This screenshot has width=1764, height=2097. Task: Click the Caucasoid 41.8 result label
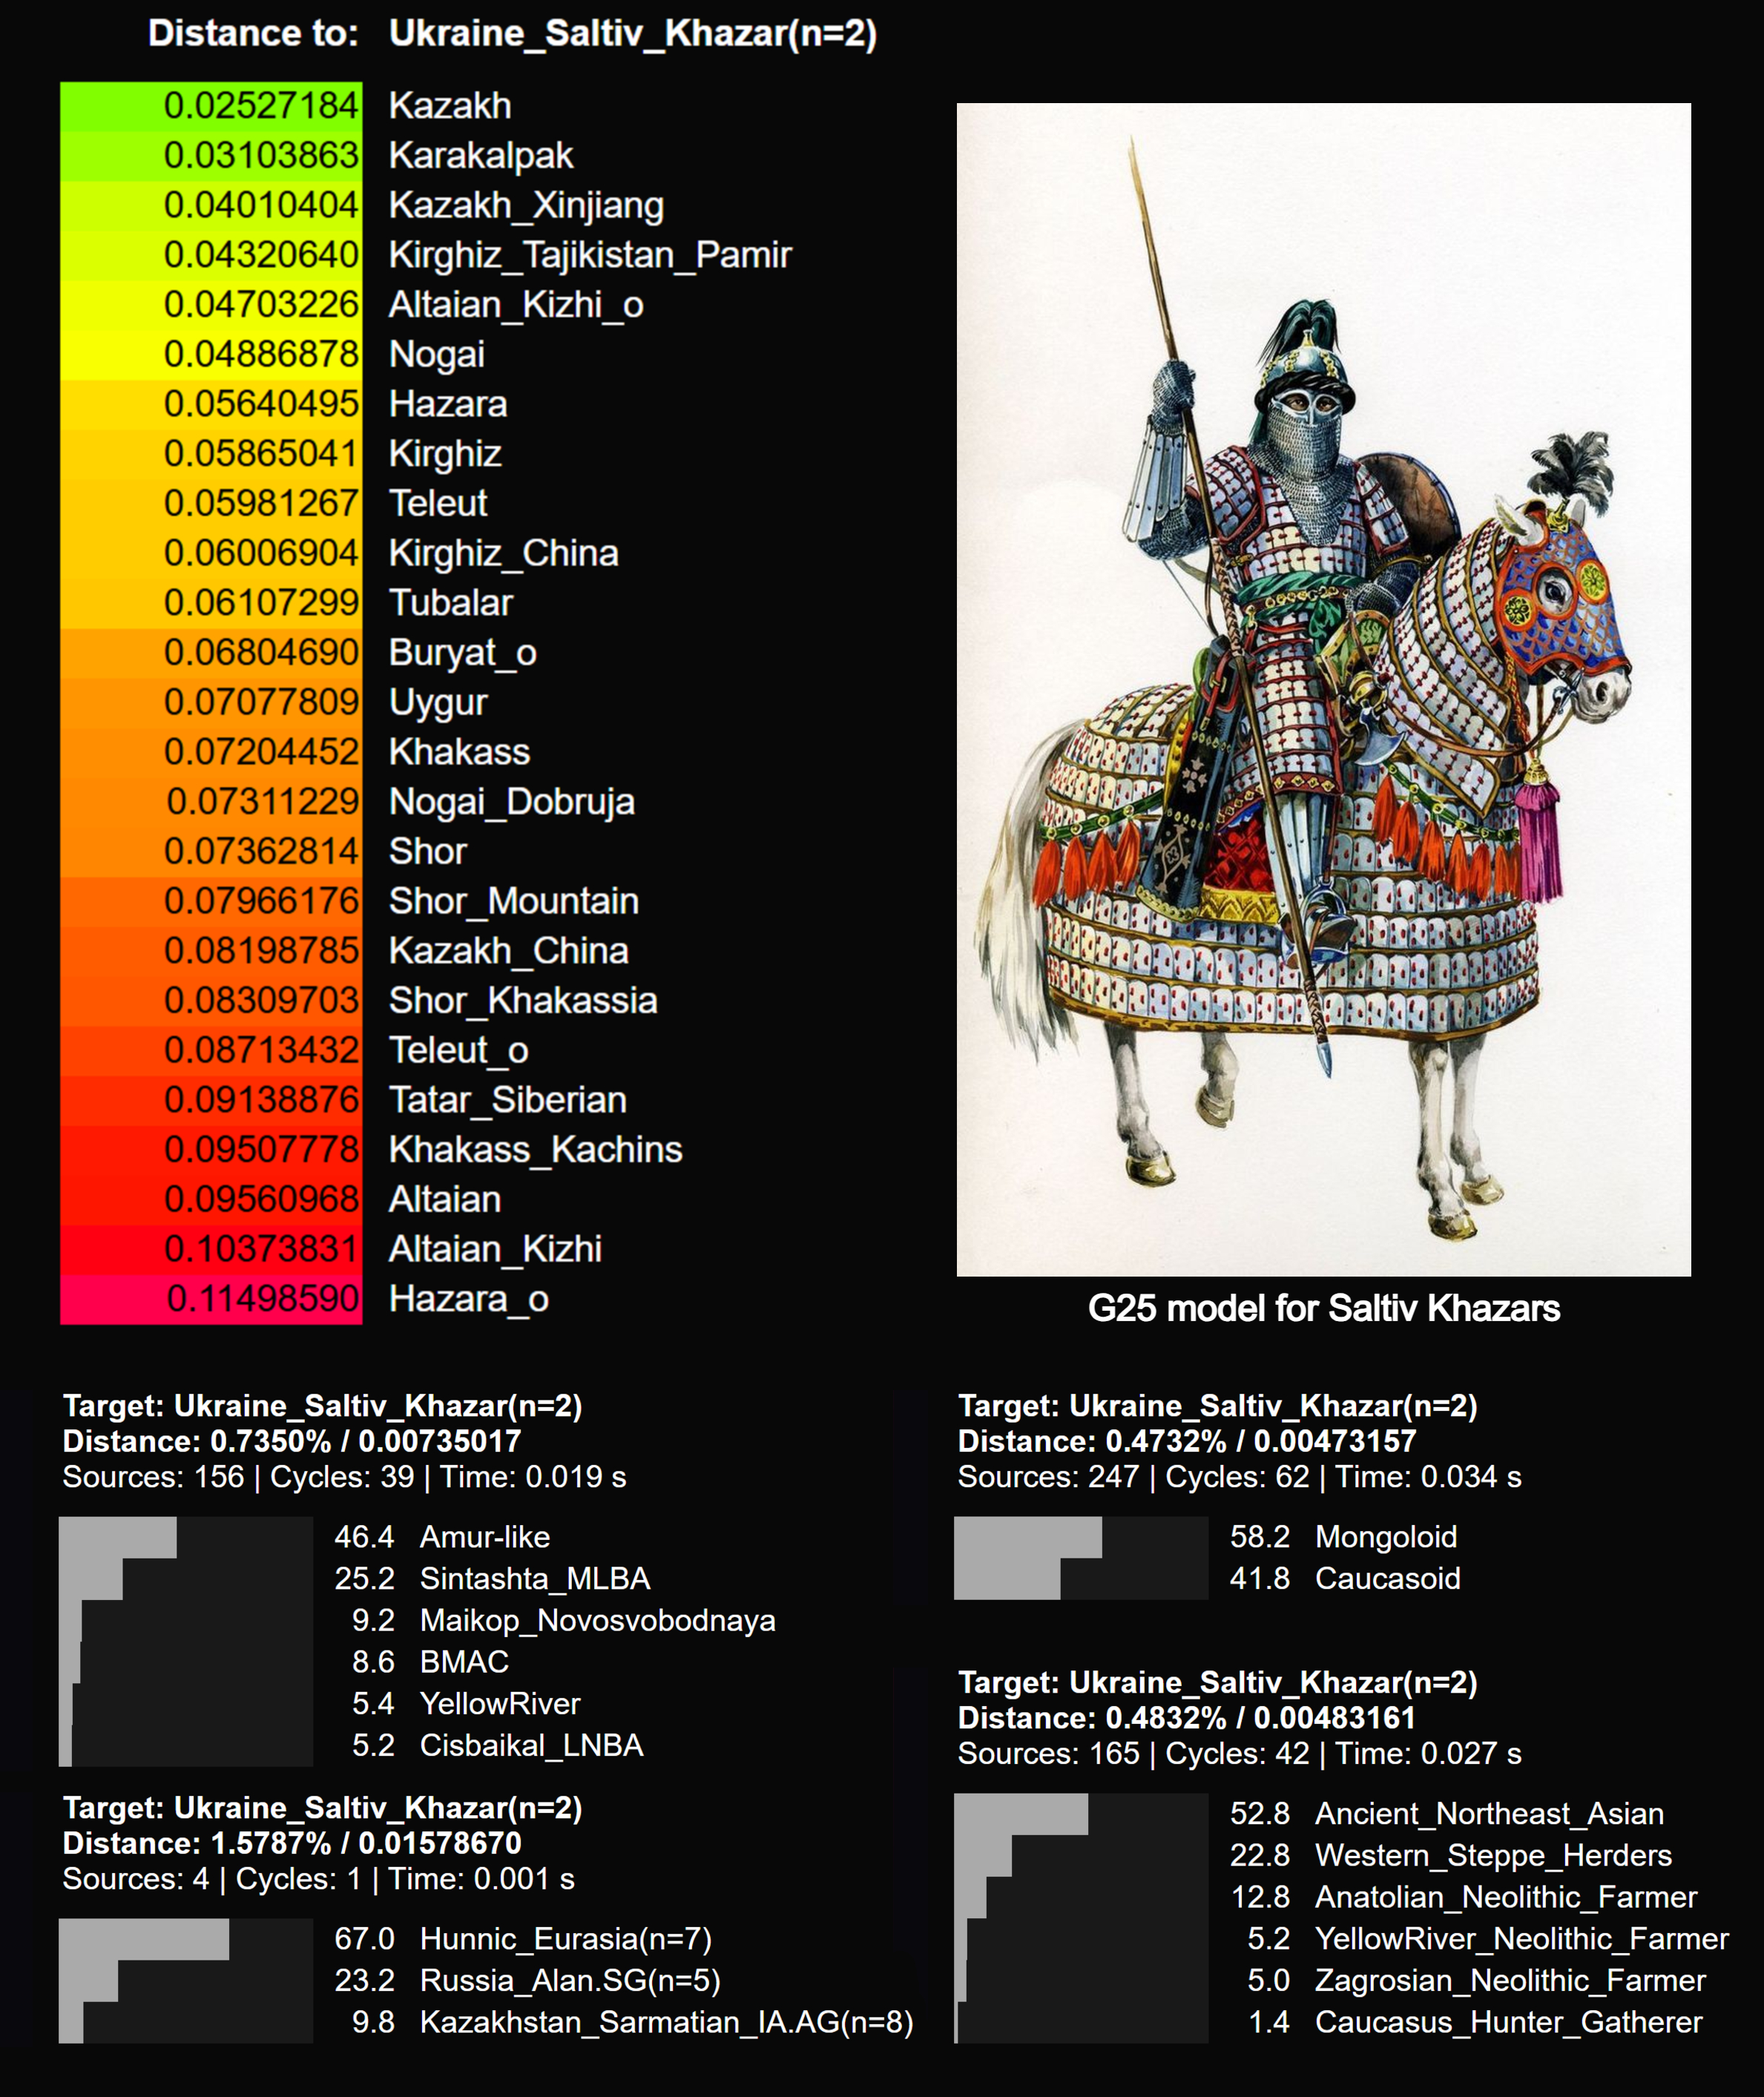pos(1386,1578)
